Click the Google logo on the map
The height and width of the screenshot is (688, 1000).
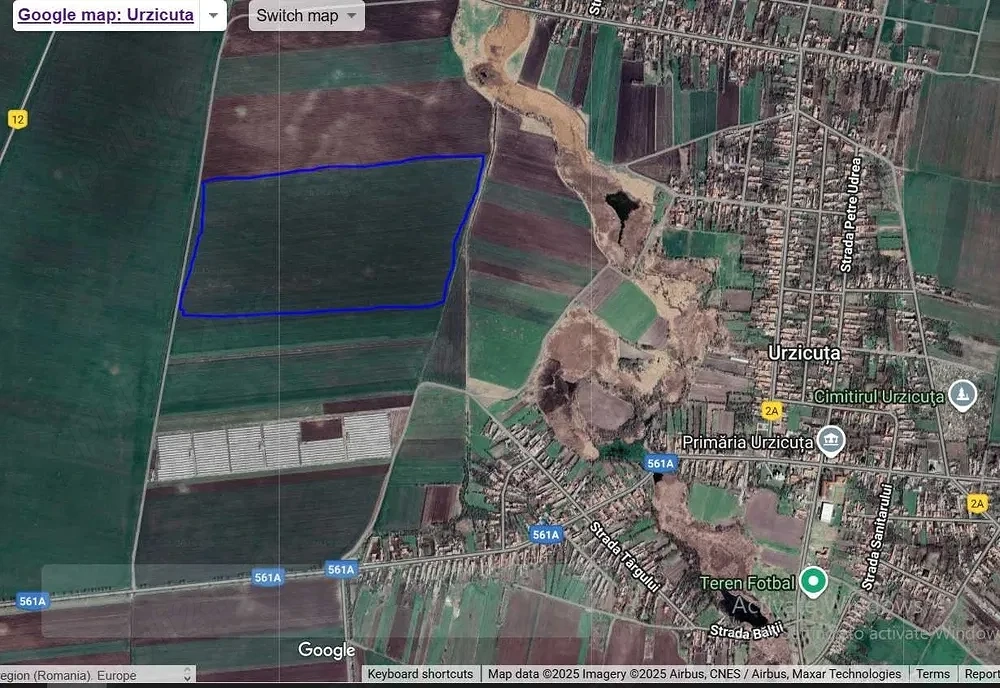327,650
